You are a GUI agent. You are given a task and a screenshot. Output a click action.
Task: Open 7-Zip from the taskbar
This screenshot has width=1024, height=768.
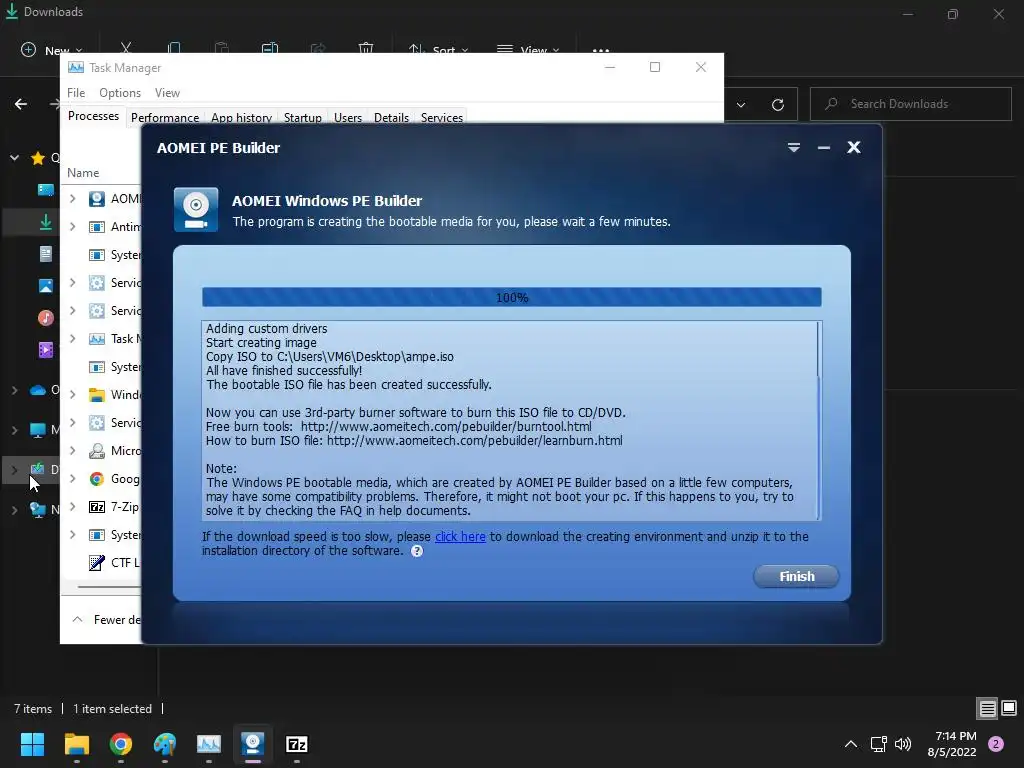point(296,744)
